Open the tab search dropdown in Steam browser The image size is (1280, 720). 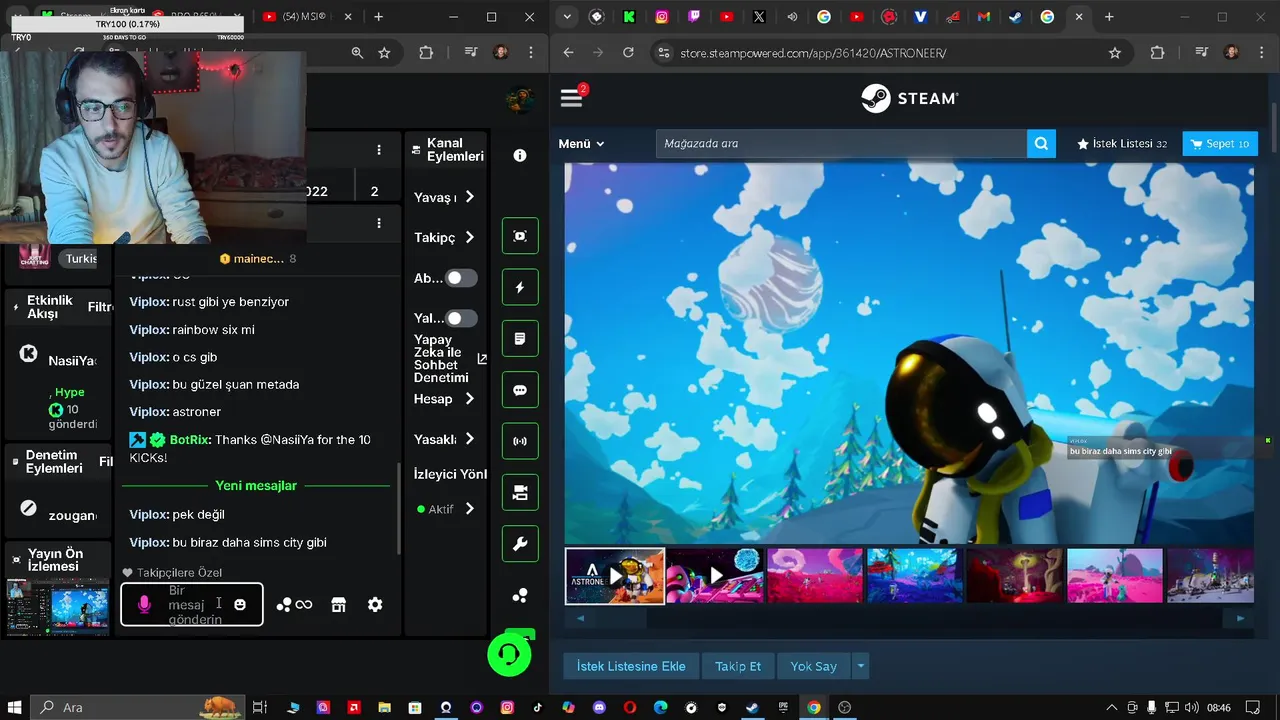pyautogui.click(x=567, y=17)
